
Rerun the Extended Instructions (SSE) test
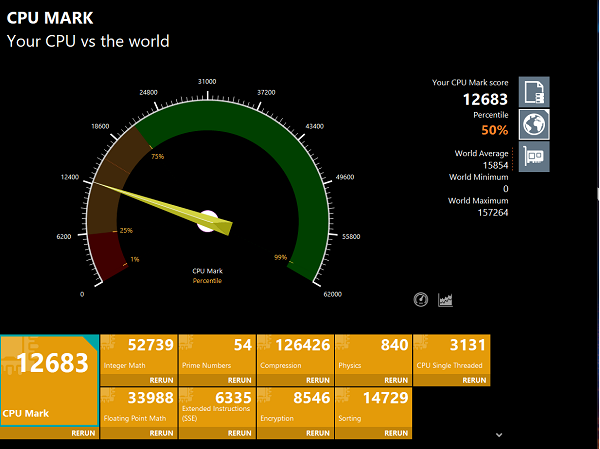[240, 433]
